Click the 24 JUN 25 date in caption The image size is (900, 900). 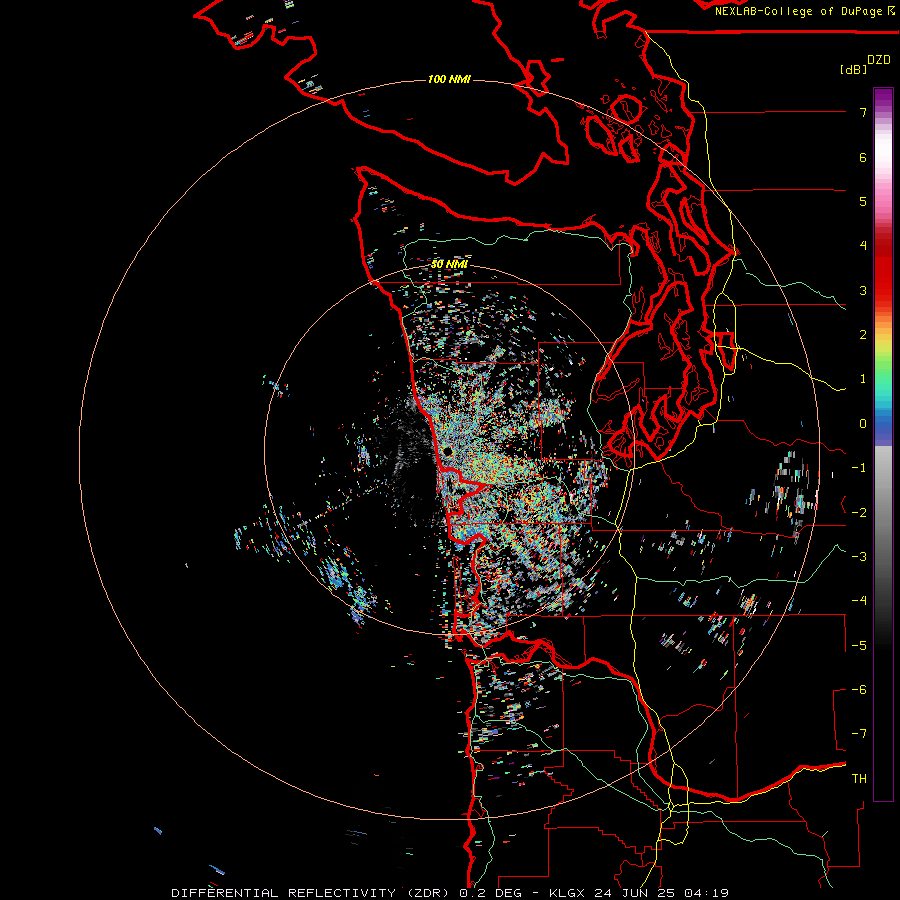point(635,893)
